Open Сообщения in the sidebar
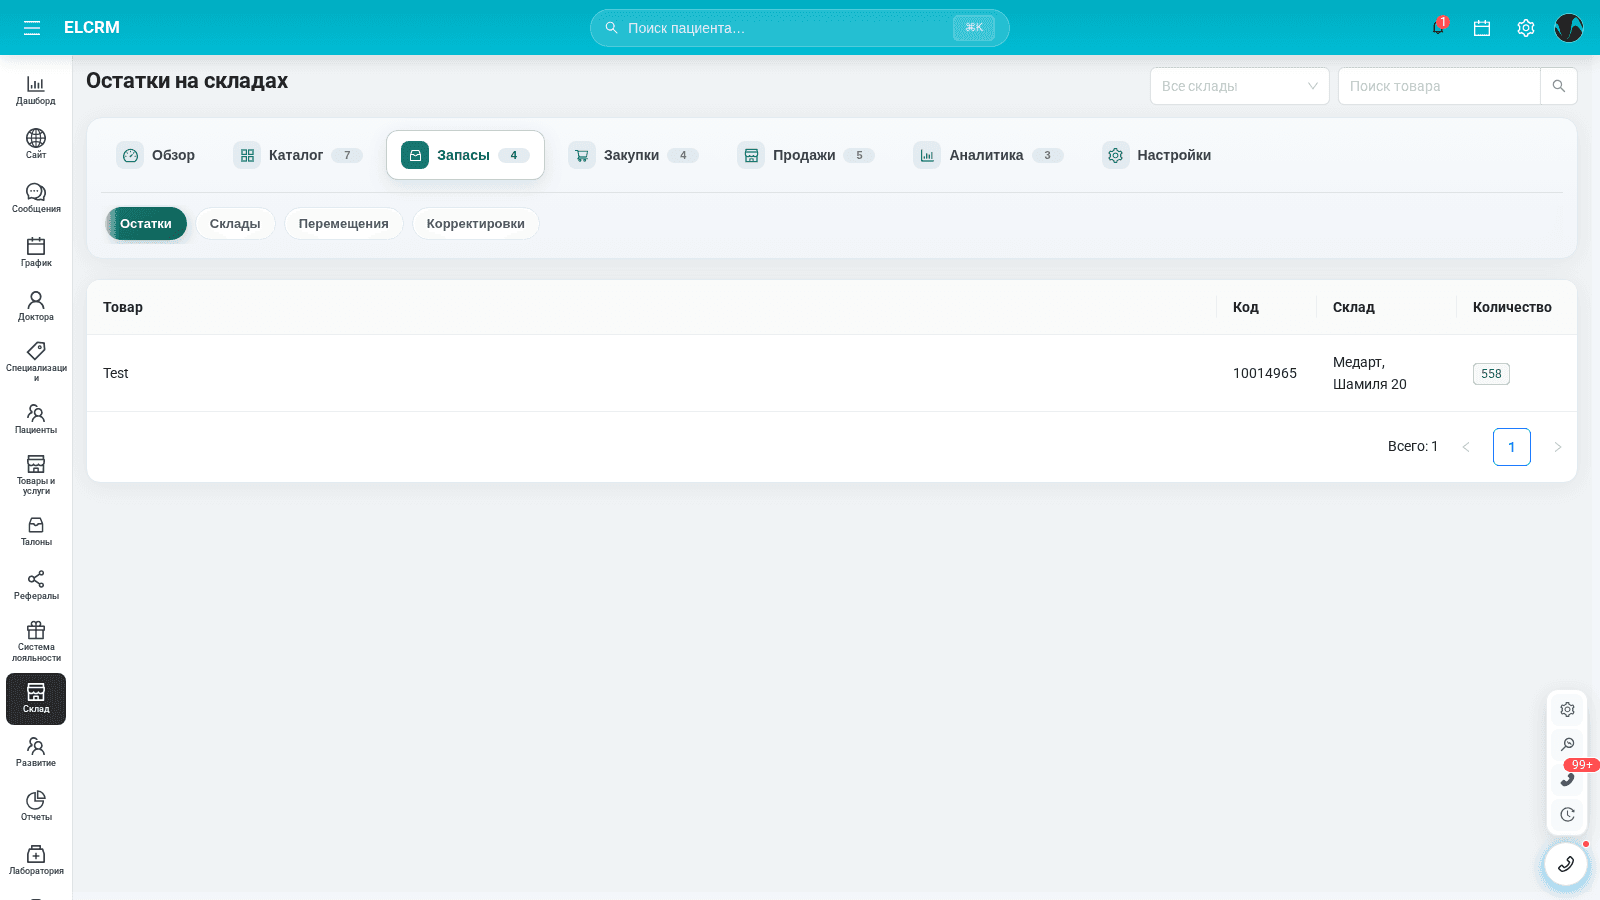The image size is (1600, 900). click(36, 198)
